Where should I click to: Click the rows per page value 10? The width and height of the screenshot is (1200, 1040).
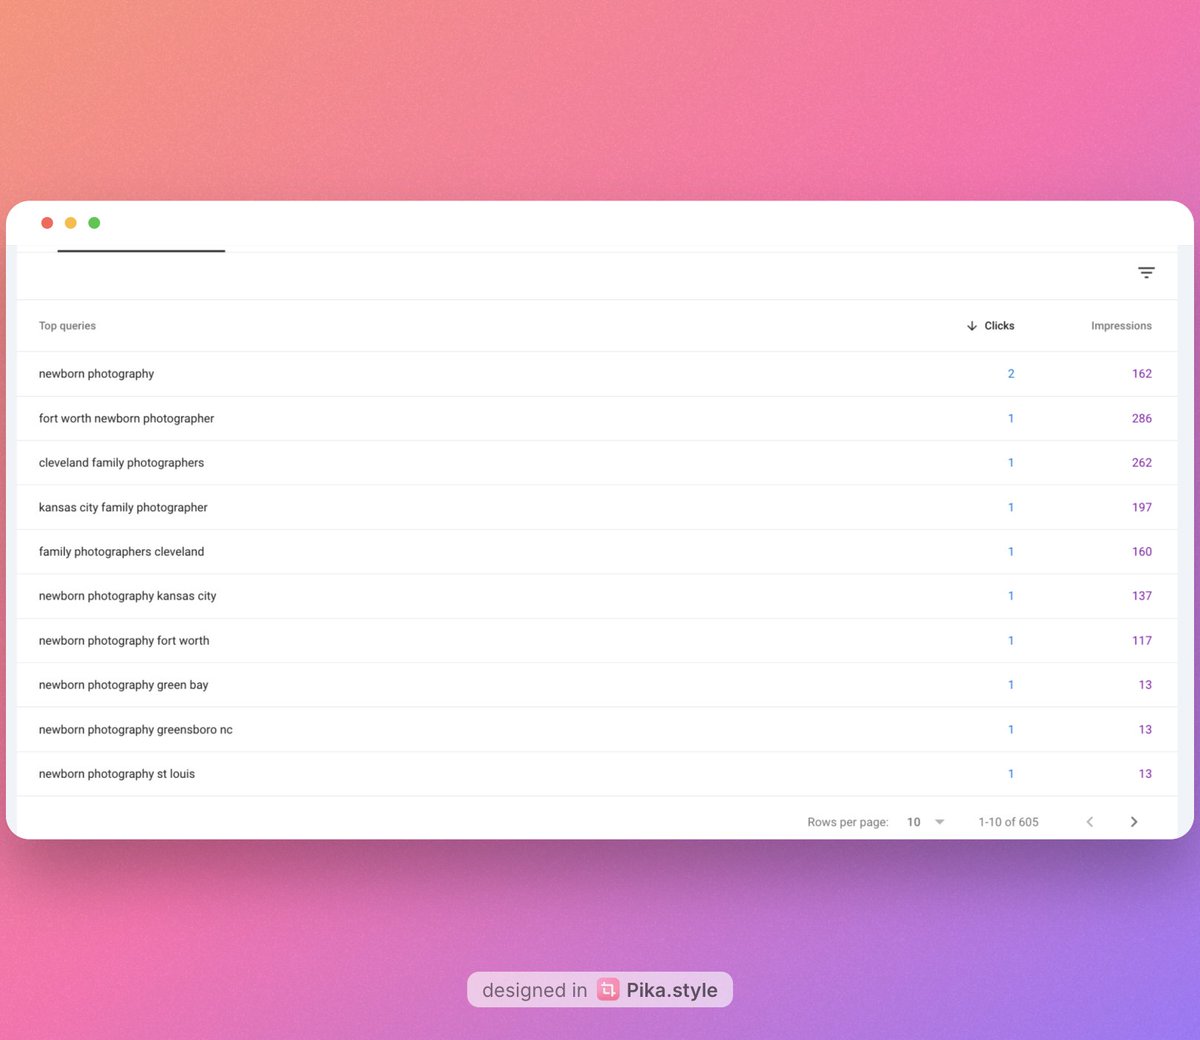click(x=914, y=822)
